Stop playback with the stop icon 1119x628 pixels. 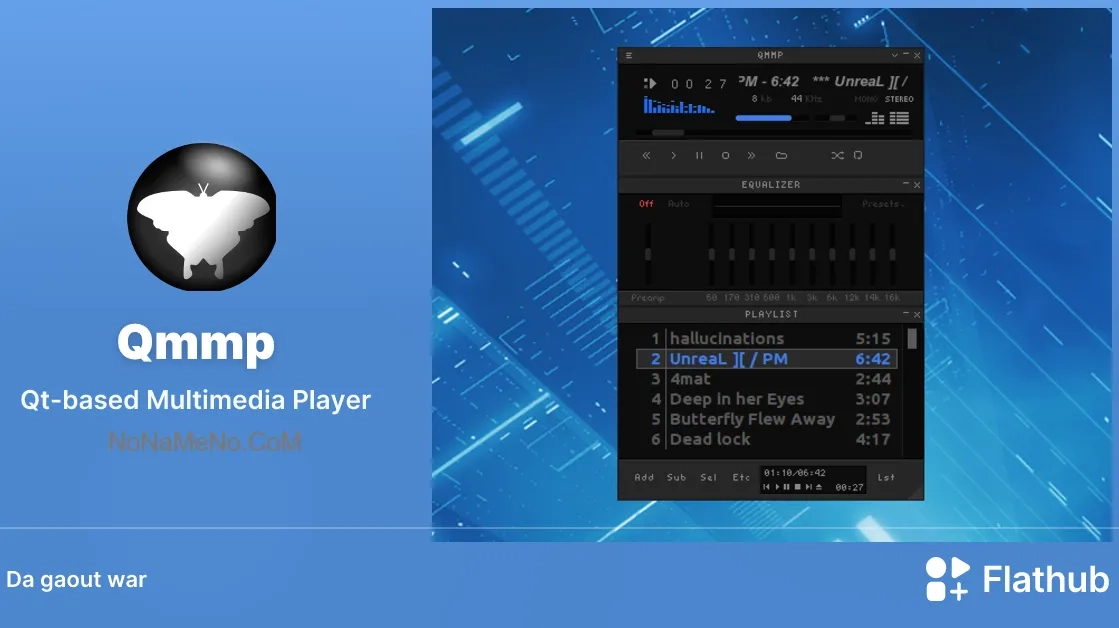(x=726, y=156)
